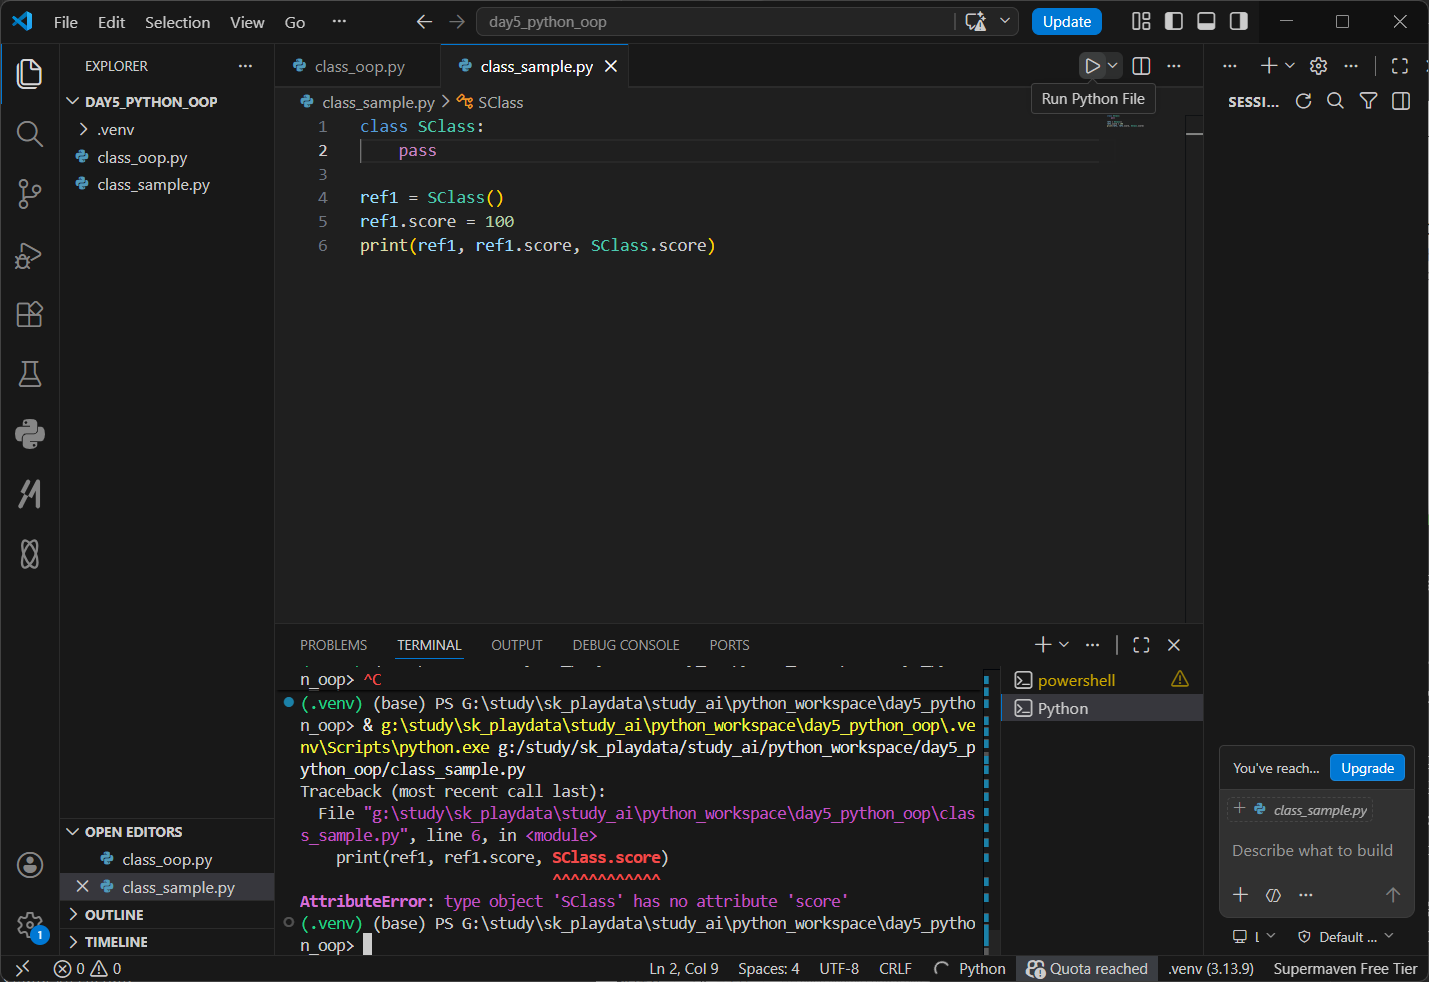
Task: Click Supermaven Free Tier status item
Action: click(x=1345, y=968)
